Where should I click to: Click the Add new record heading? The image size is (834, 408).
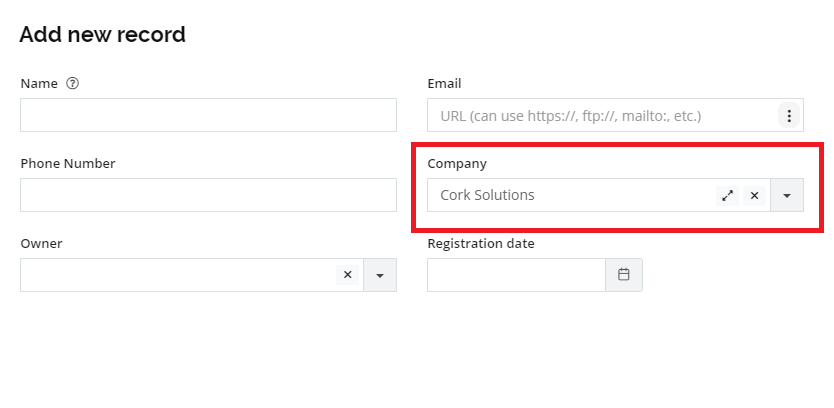point(103,35)
